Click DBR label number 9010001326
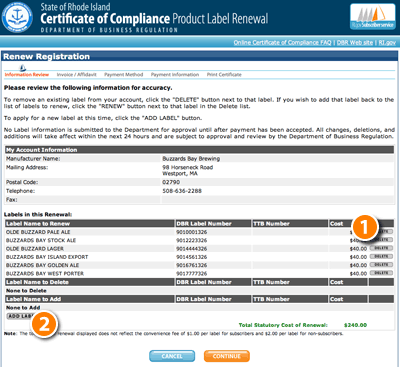The width and height of the screenshot is (400, 367). [192, 232]
